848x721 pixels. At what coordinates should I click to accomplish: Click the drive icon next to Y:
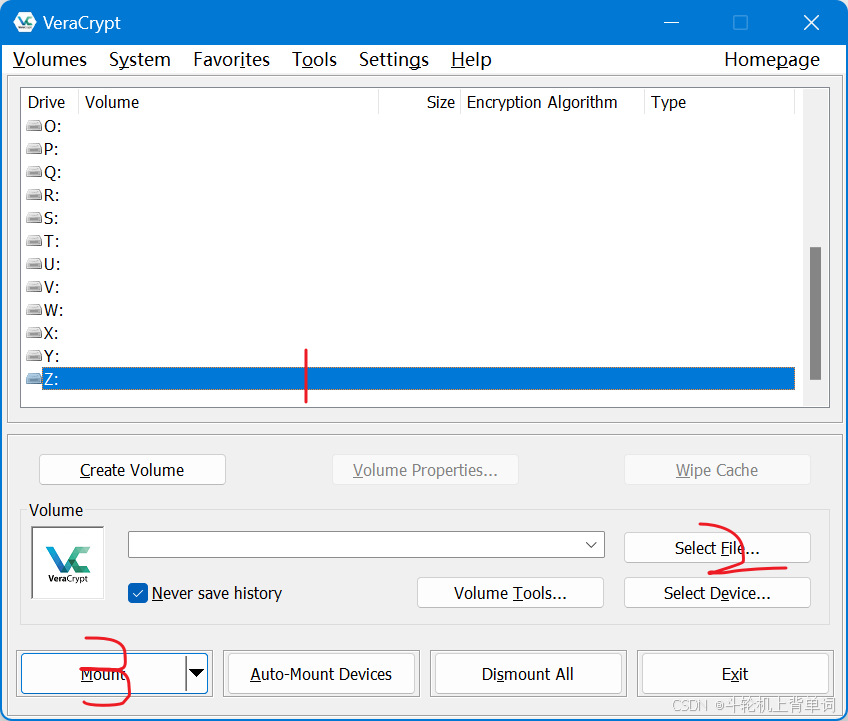point(34,356)
